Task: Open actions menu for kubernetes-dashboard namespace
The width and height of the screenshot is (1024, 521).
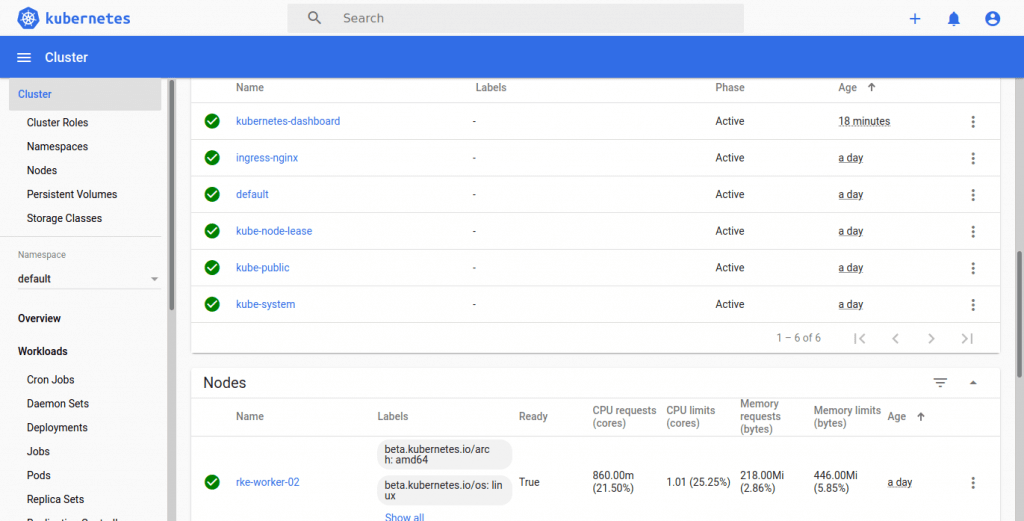Action: click(x=972, y=122)
